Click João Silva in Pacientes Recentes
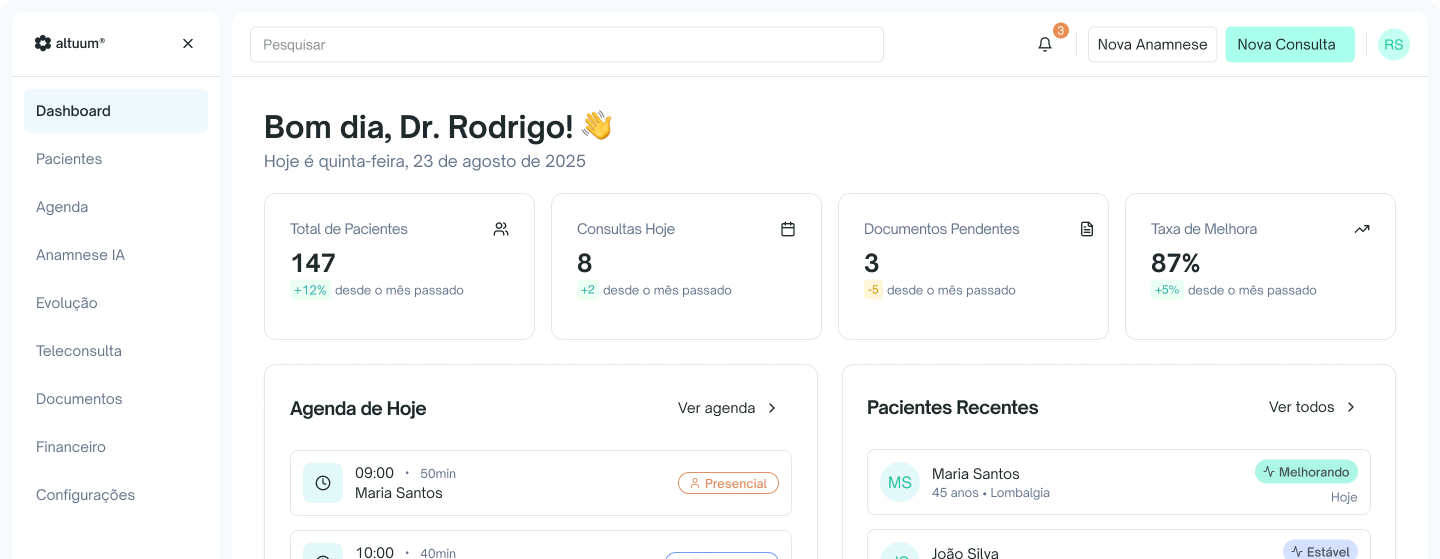Screen dimensions: 1440x559 tap(965, 552)
